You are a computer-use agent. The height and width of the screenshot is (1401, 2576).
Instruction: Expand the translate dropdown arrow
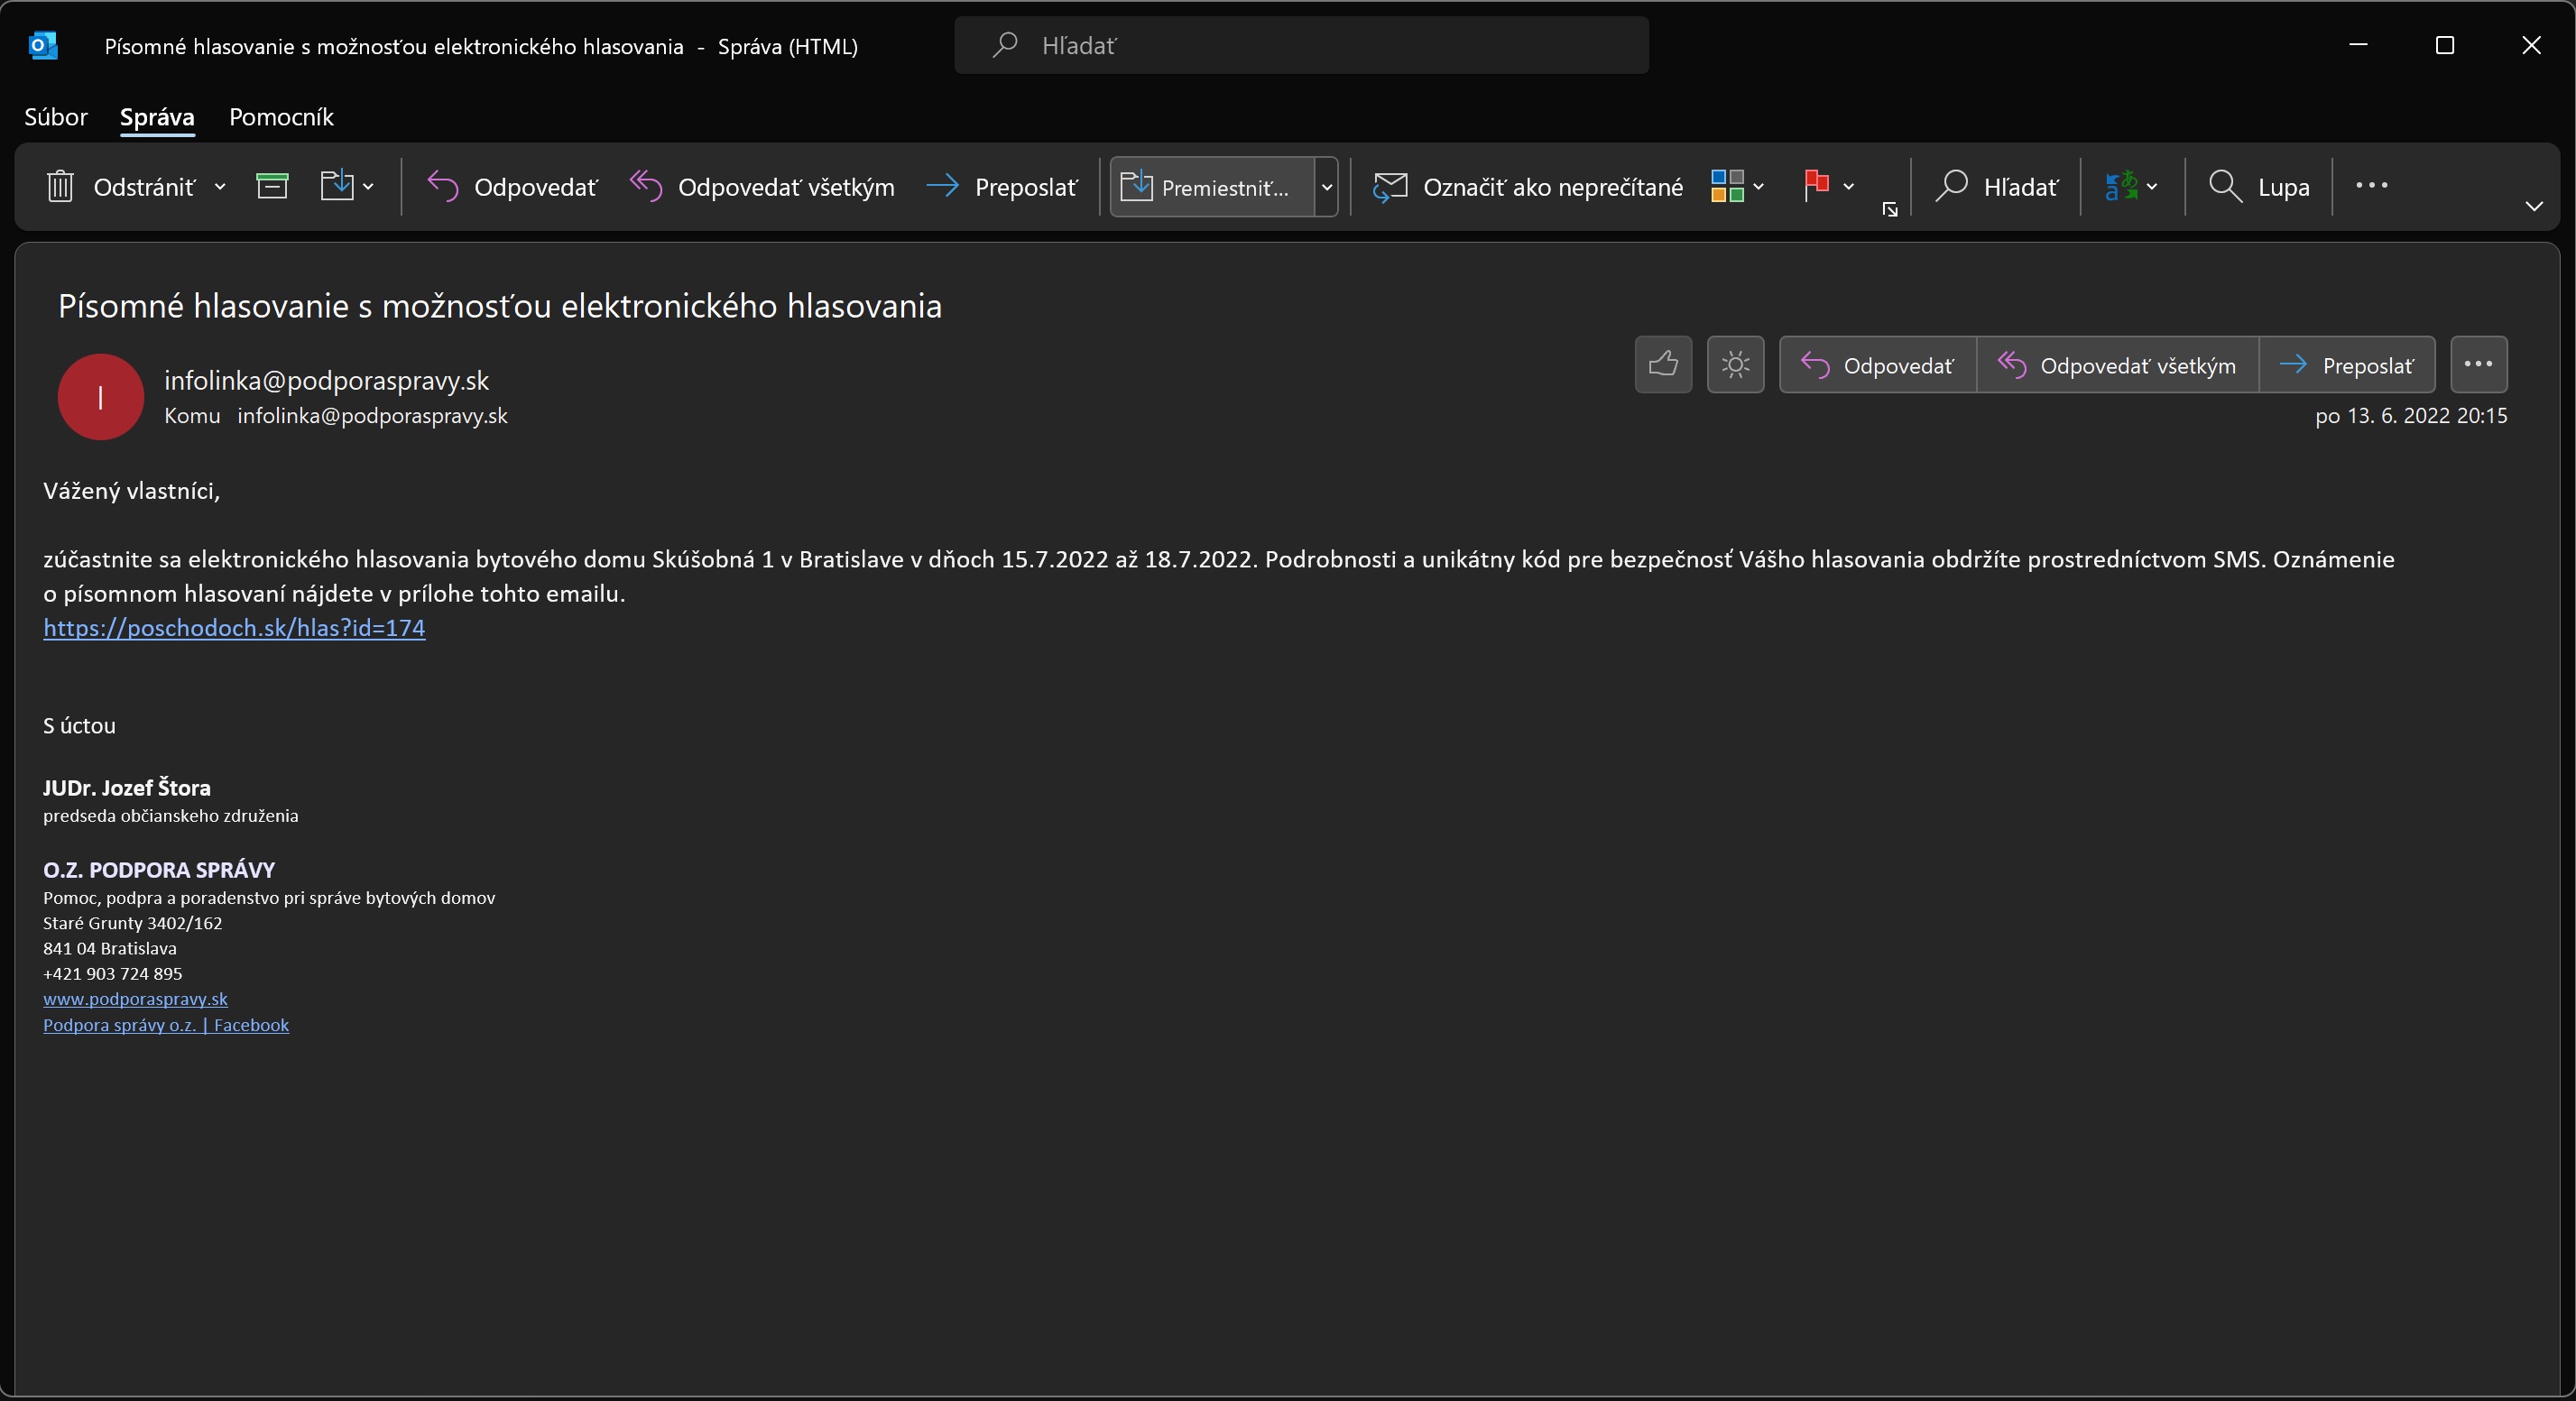click(2152, 187)
